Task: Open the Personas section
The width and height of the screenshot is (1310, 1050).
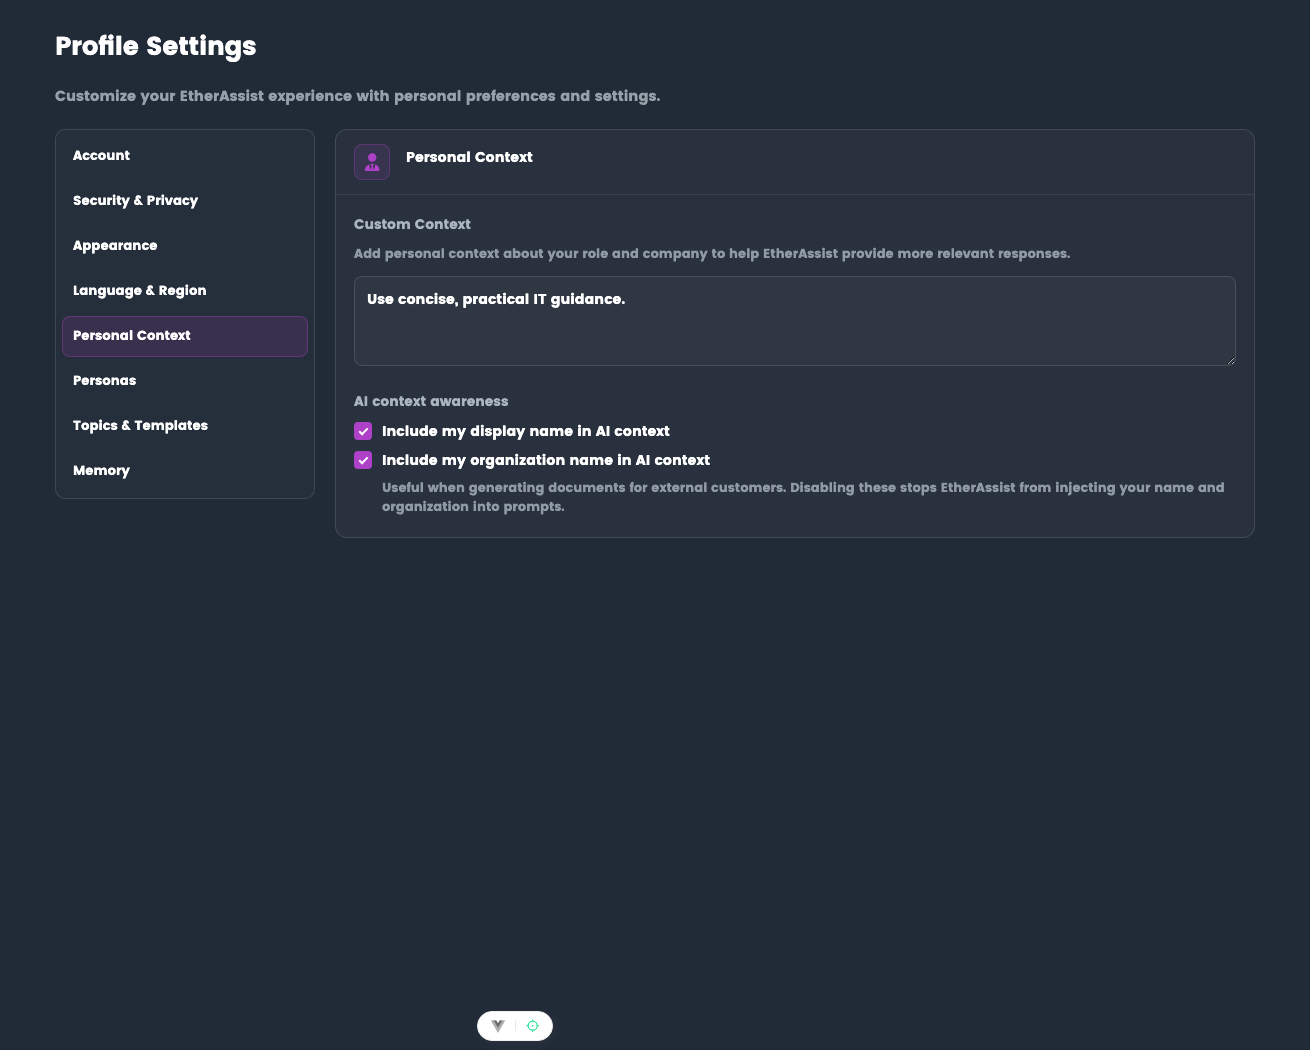Action: 185,381
